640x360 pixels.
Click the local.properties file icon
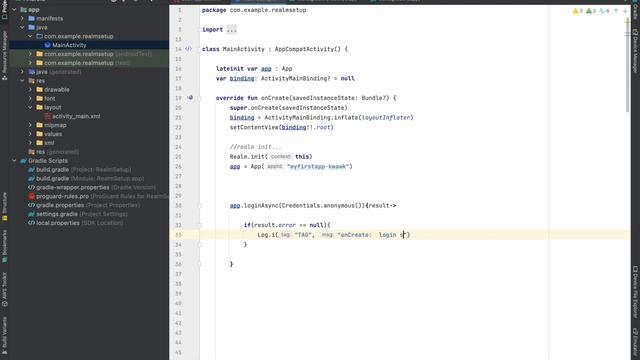click(x=31, y=223)
